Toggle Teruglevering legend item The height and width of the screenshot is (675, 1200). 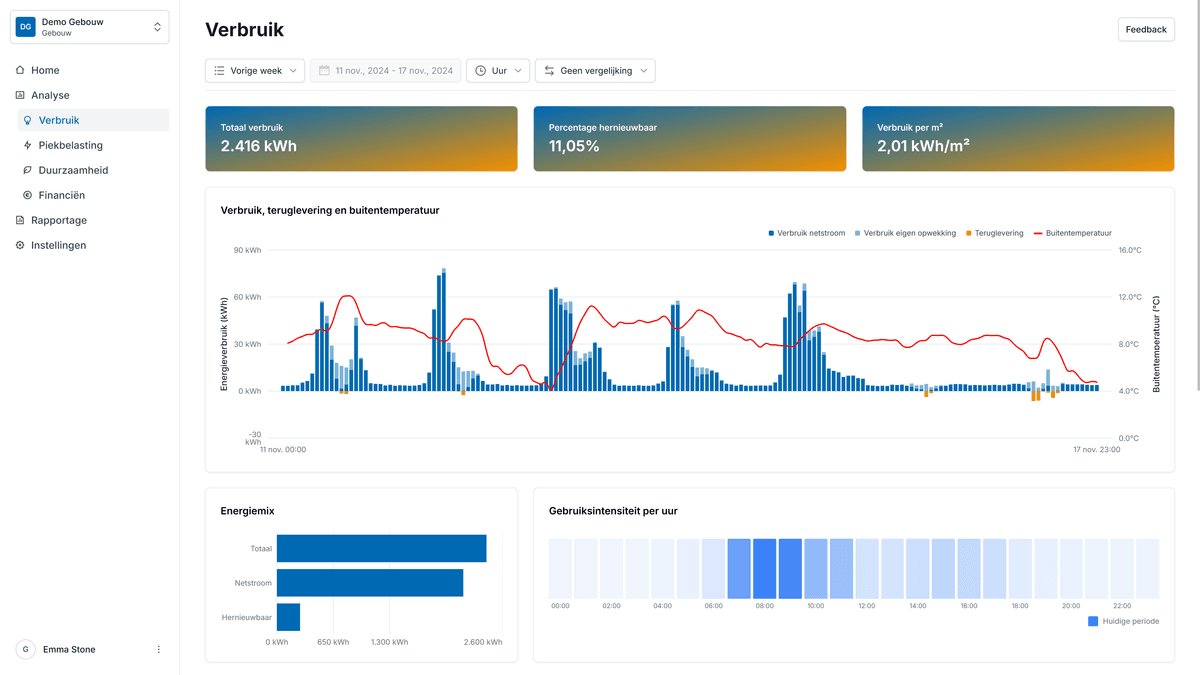[x=994, y=233]
